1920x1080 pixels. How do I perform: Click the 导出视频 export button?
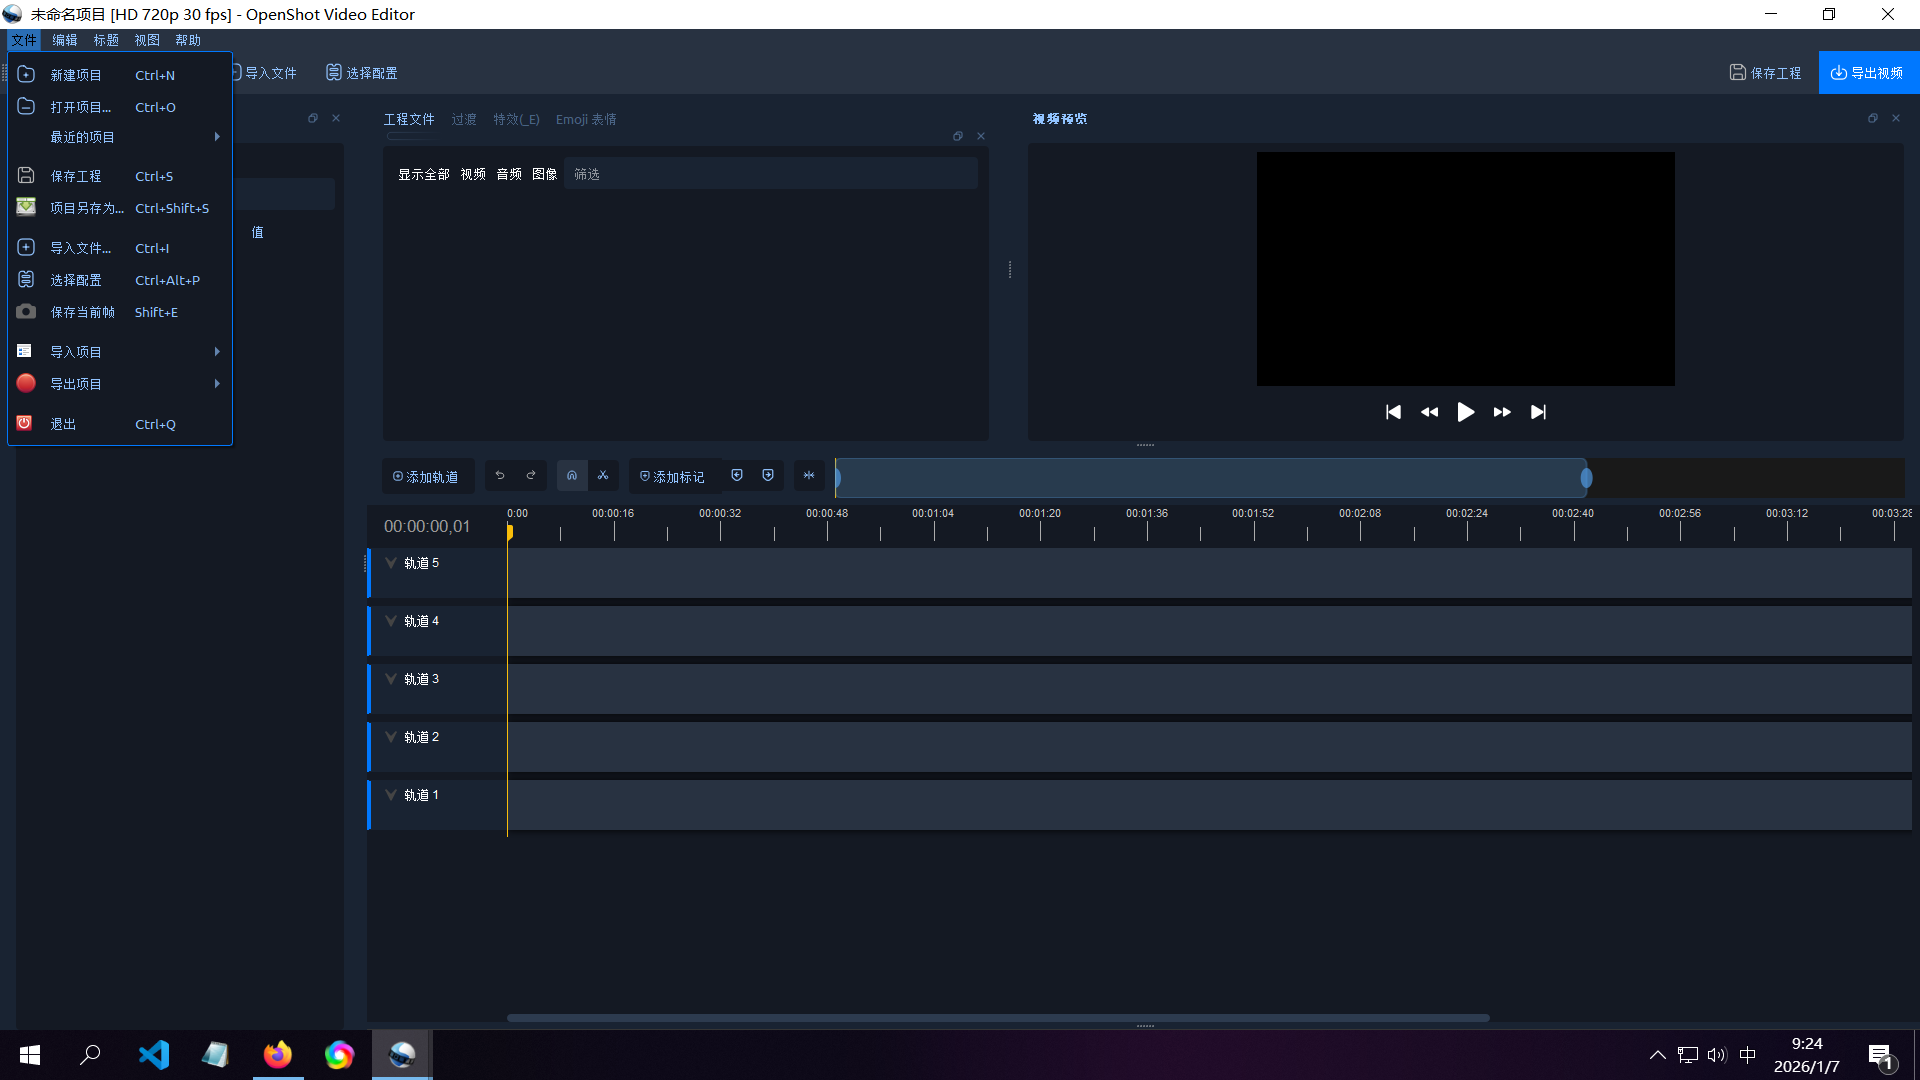pyautogui.click(x=1869, y=72)
